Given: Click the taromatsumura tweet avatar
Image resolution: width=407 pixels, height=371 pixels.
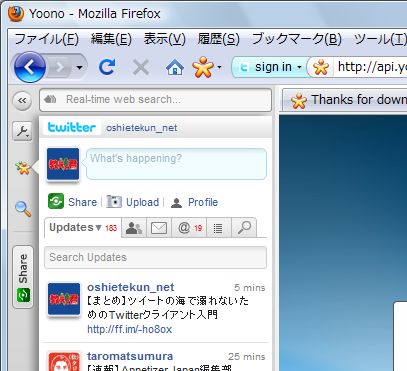Looking at the screenshot, I should pyautogui.click(x=64, y=362).
